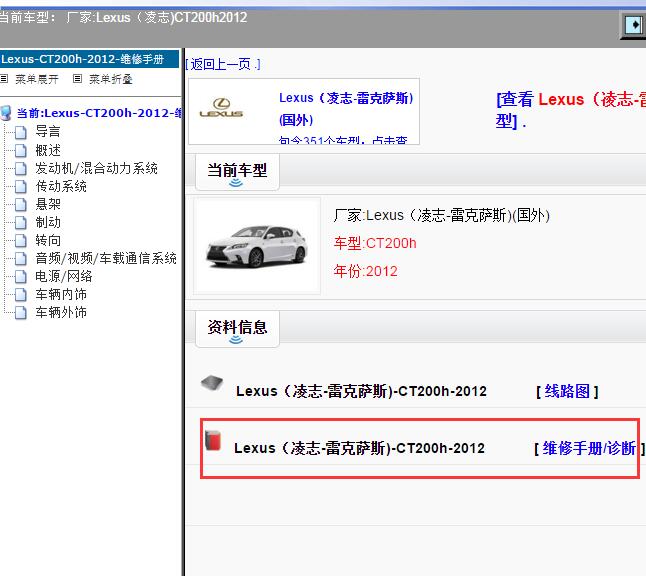Screen dimensions: 646x576
Task: Click the 当前车型 section tab
Action: (x=237, y=172)
